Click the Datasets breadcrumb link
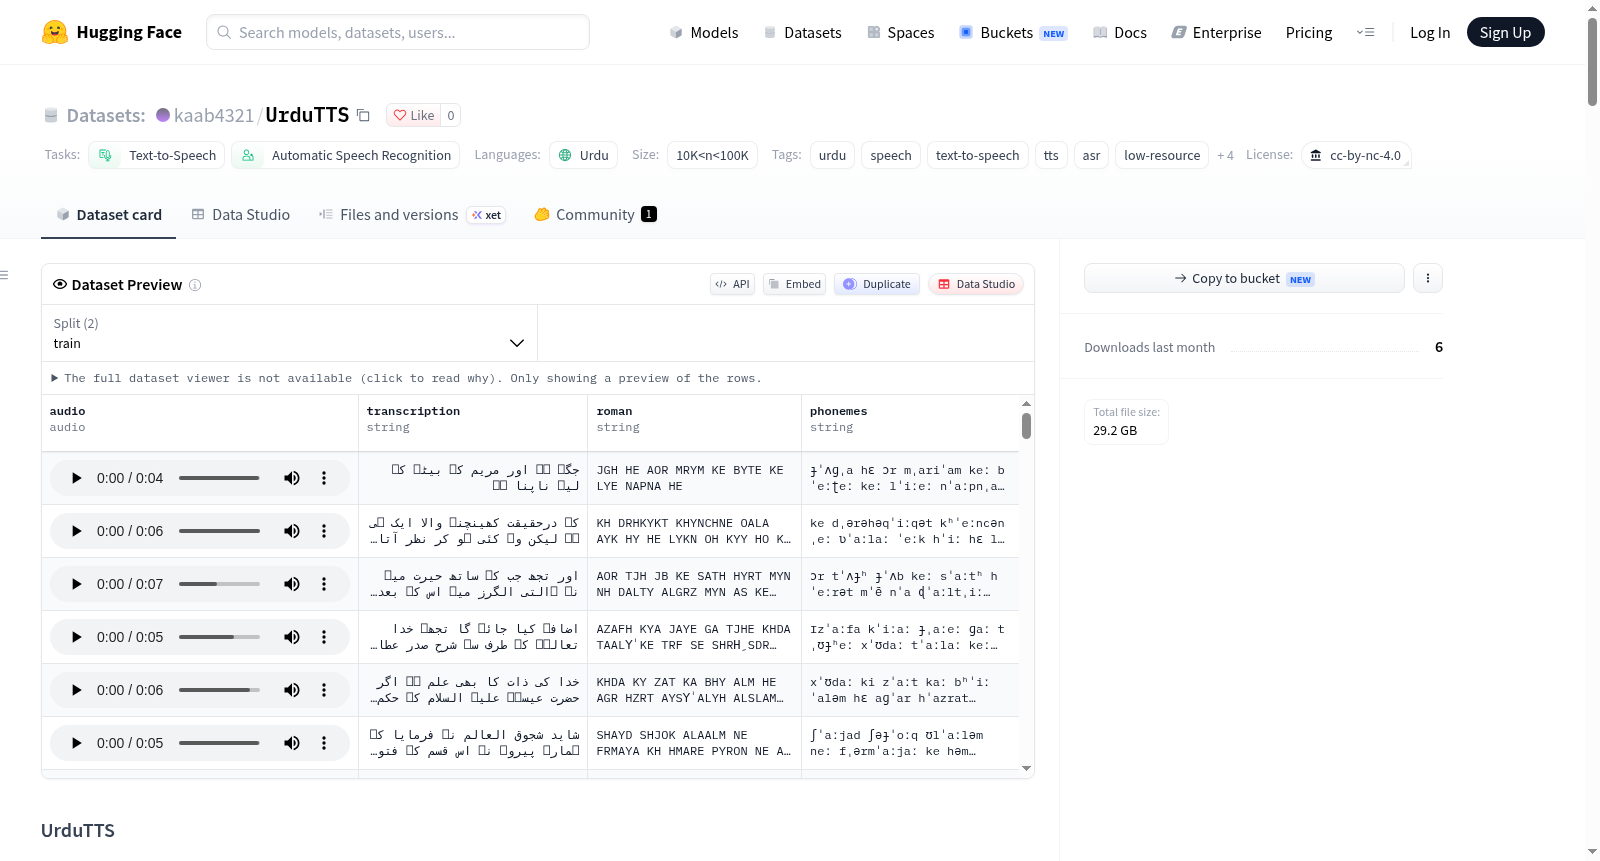Viewport: 1600px width, 861px height. [x=106, y=115]
